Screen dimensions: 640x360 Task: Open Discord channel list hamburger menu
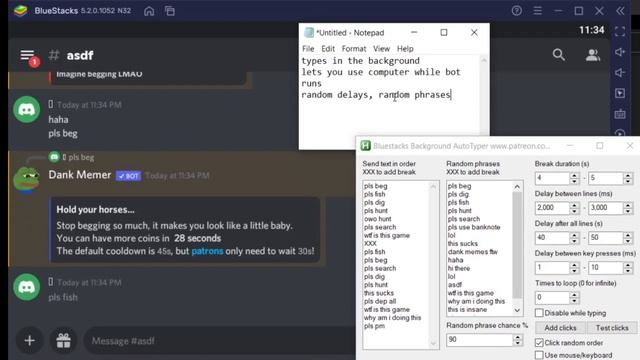click(x=27, y=55)
